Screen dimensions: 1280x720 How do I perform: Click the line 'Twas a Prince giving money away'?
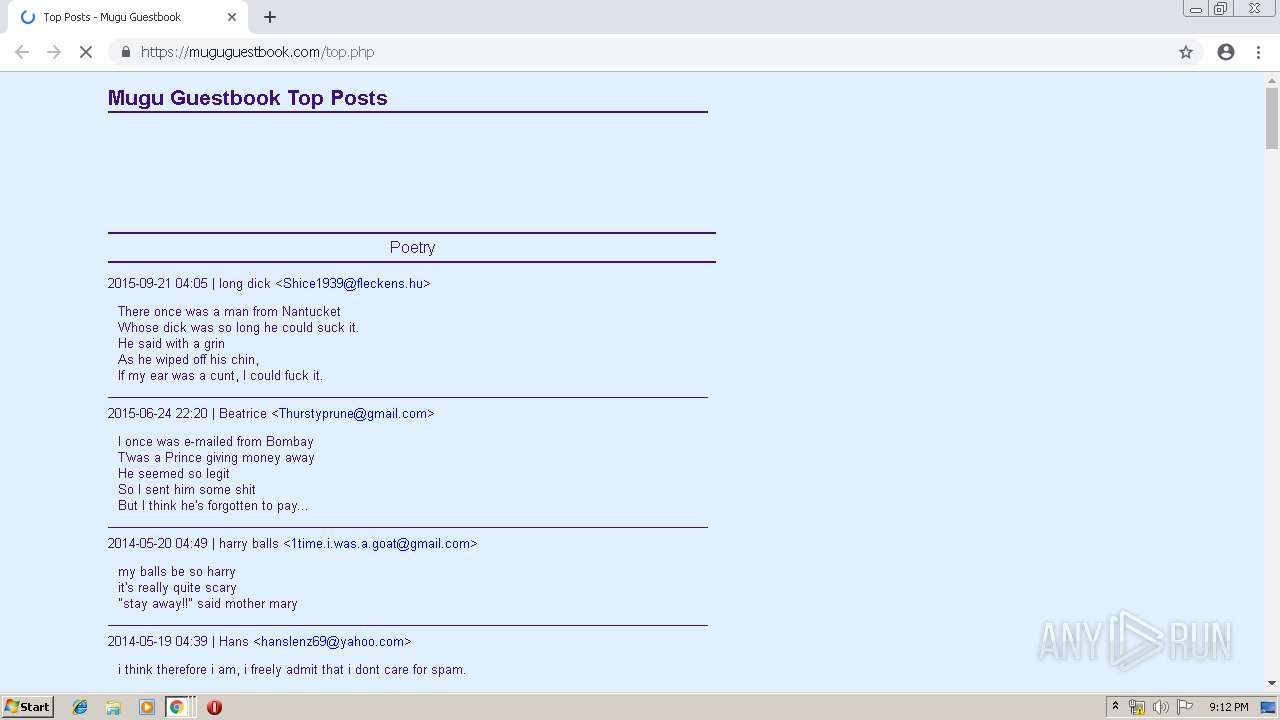216,457
